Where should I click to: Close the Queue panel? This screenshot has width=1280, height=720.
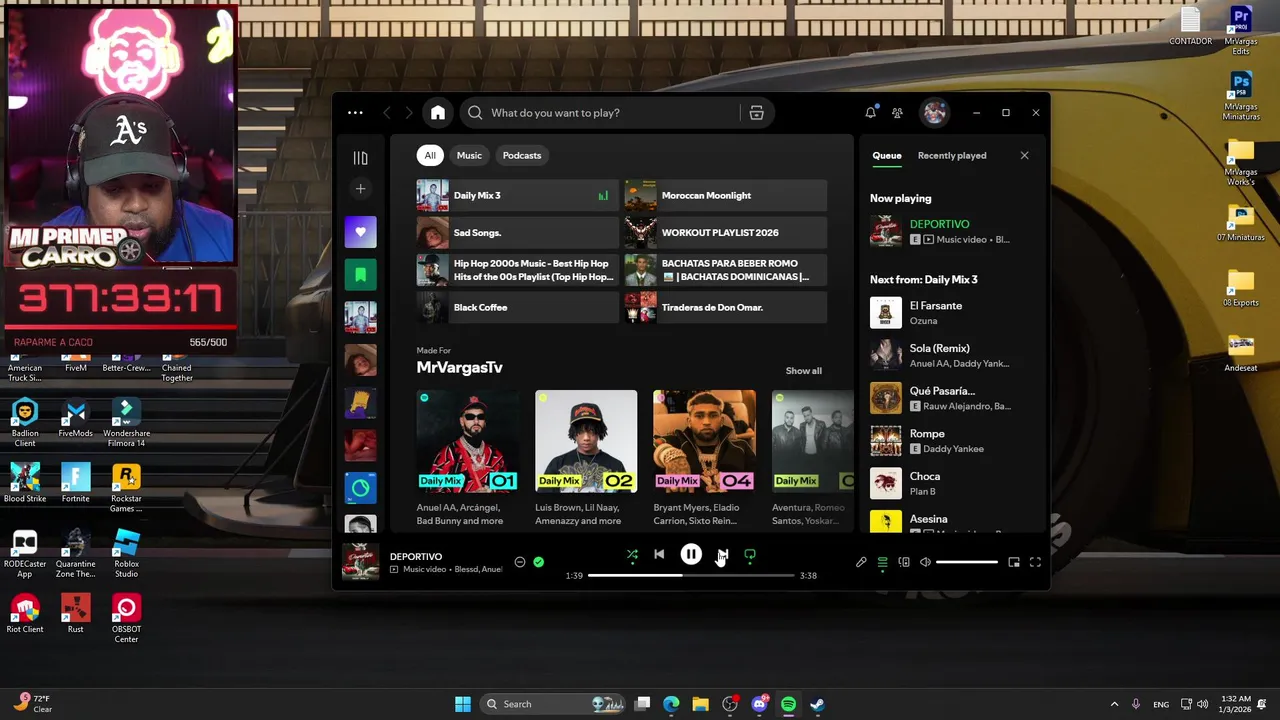pyautogui.click(x=1024, y=155)
